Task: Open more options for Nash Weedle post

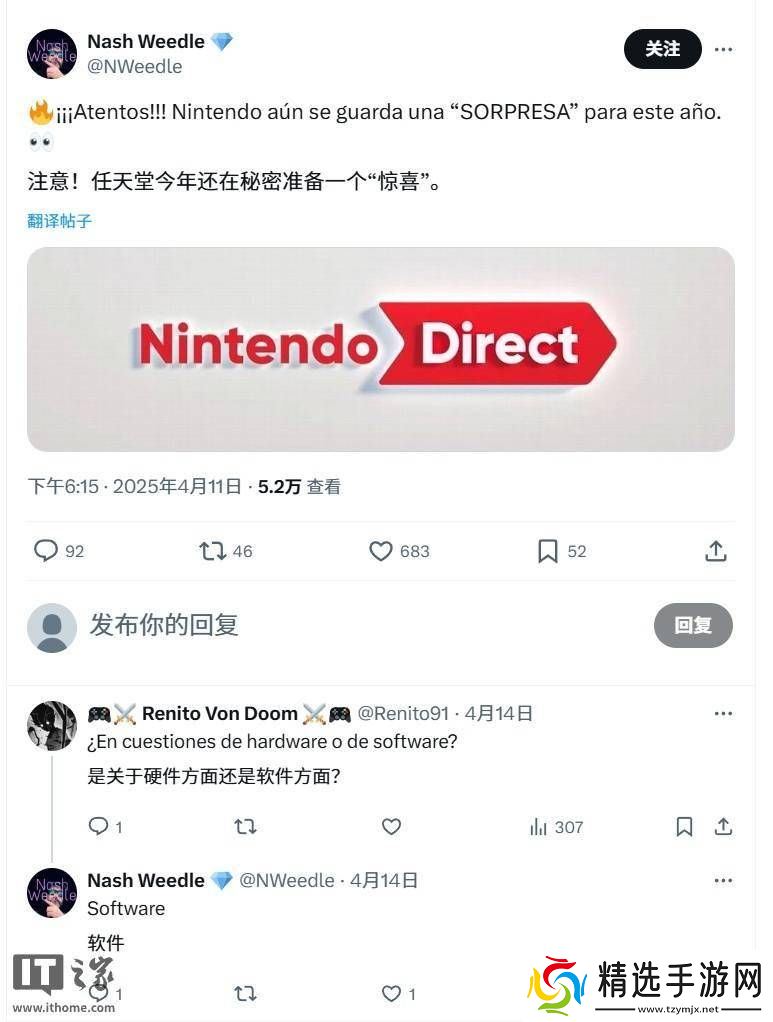Action: [723, 50]
